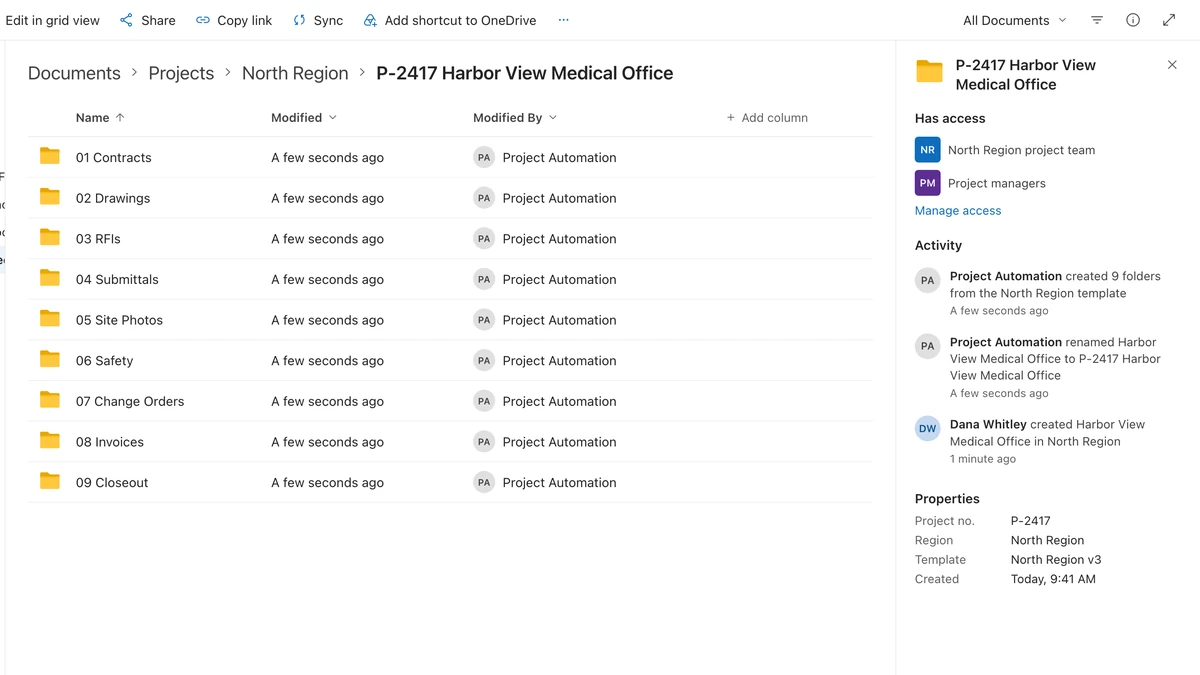The image size is (1200, 675).
Task: Sort by the Name column header
Action: point(100,118)
